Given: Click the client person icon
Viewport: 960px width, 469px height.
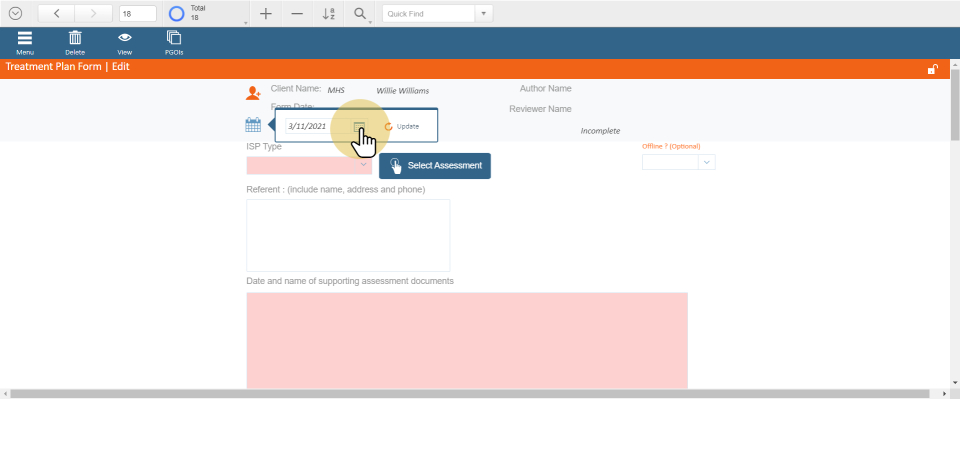Looking at the screenshot, I should [x=253, y=93].
